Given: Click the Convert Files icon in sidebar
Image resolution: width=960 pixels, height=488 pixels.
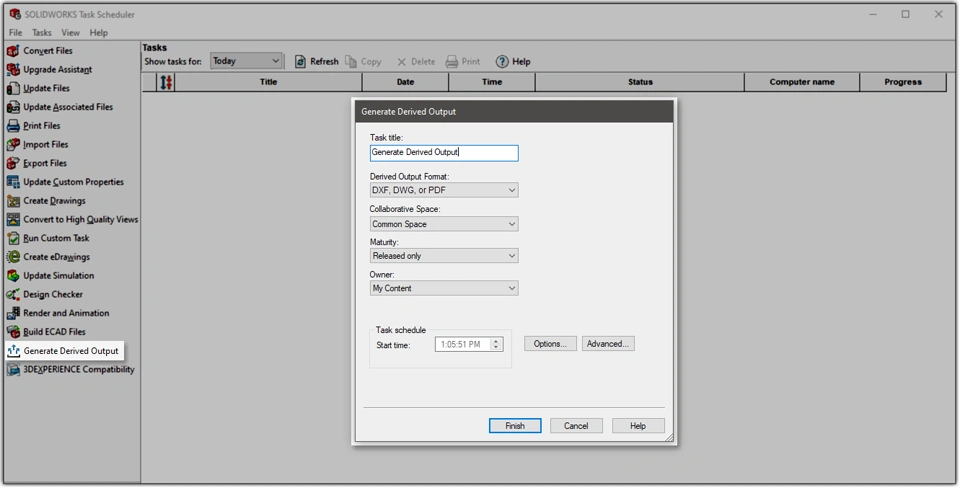Looking at the screenshot, I should coord(13,51).
